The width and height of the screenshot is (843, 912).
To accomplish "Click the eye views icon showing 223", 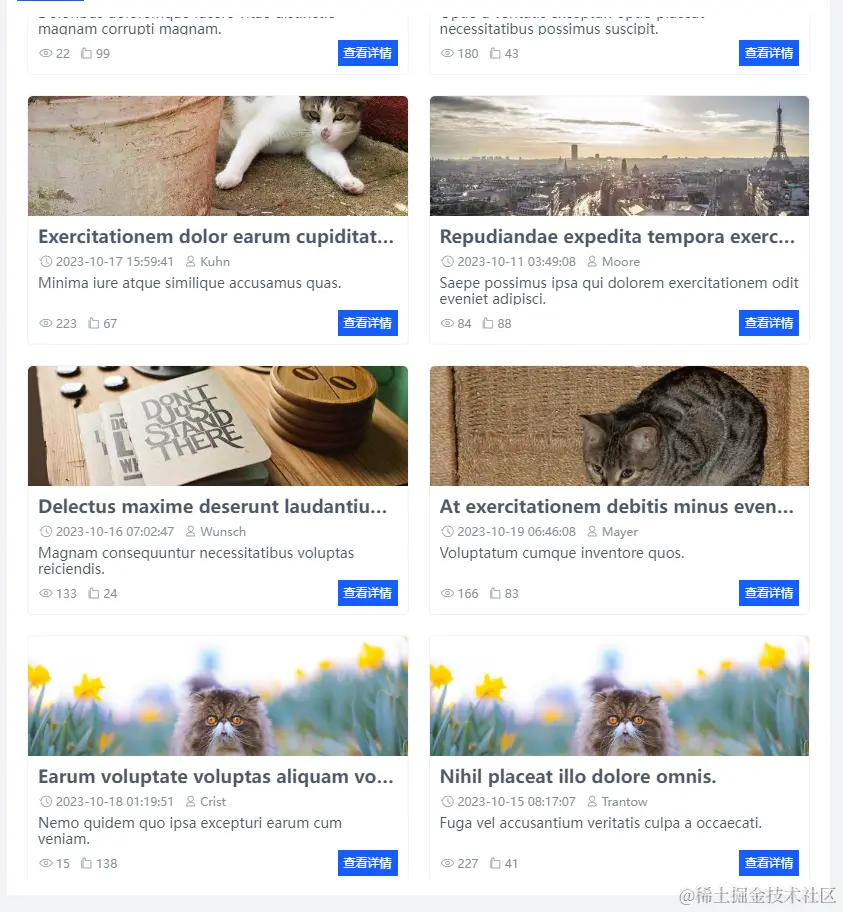I will [45, 323].
